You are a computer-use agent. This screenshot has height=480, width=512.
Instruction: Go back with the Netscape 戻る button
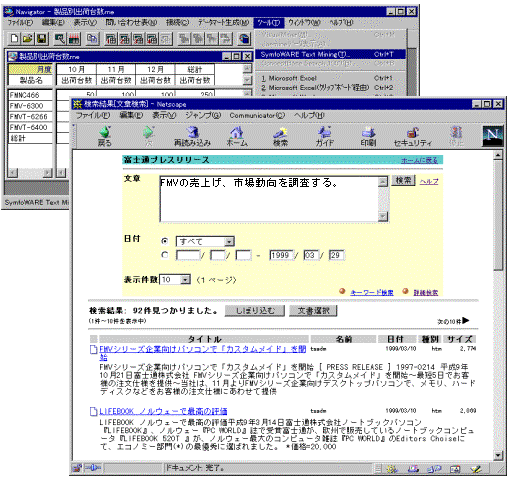104,136
